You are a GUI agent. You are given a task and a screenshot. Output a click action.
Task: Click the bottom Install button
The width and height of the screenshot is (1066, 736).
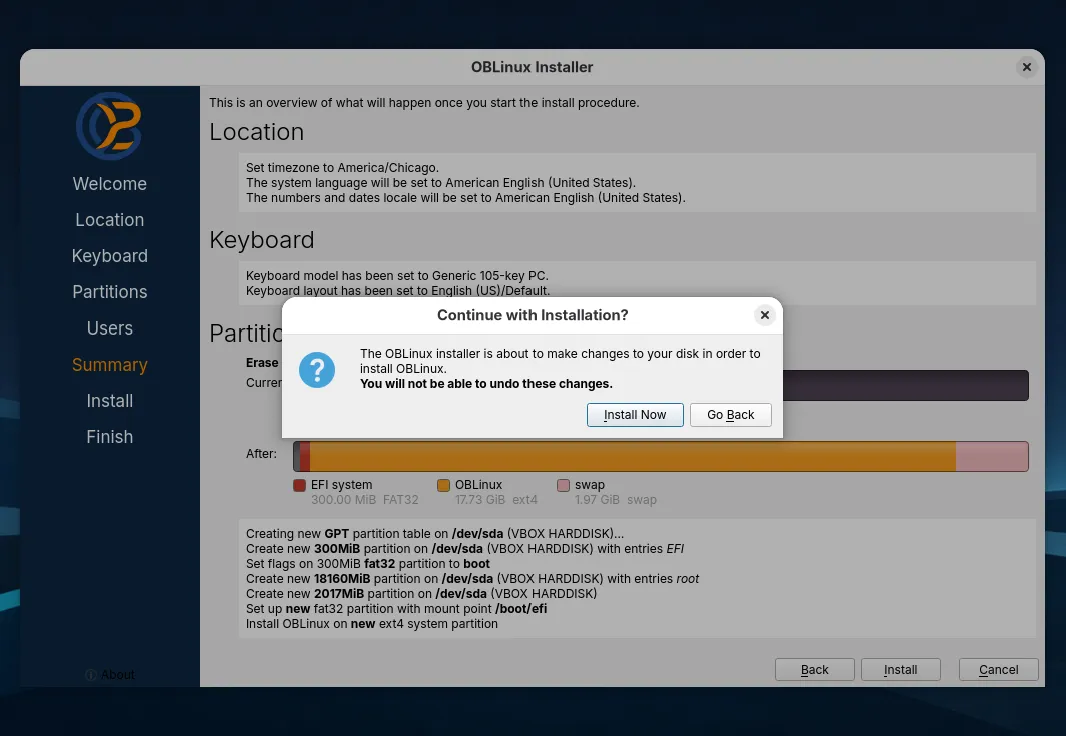(x=900, y=669)
